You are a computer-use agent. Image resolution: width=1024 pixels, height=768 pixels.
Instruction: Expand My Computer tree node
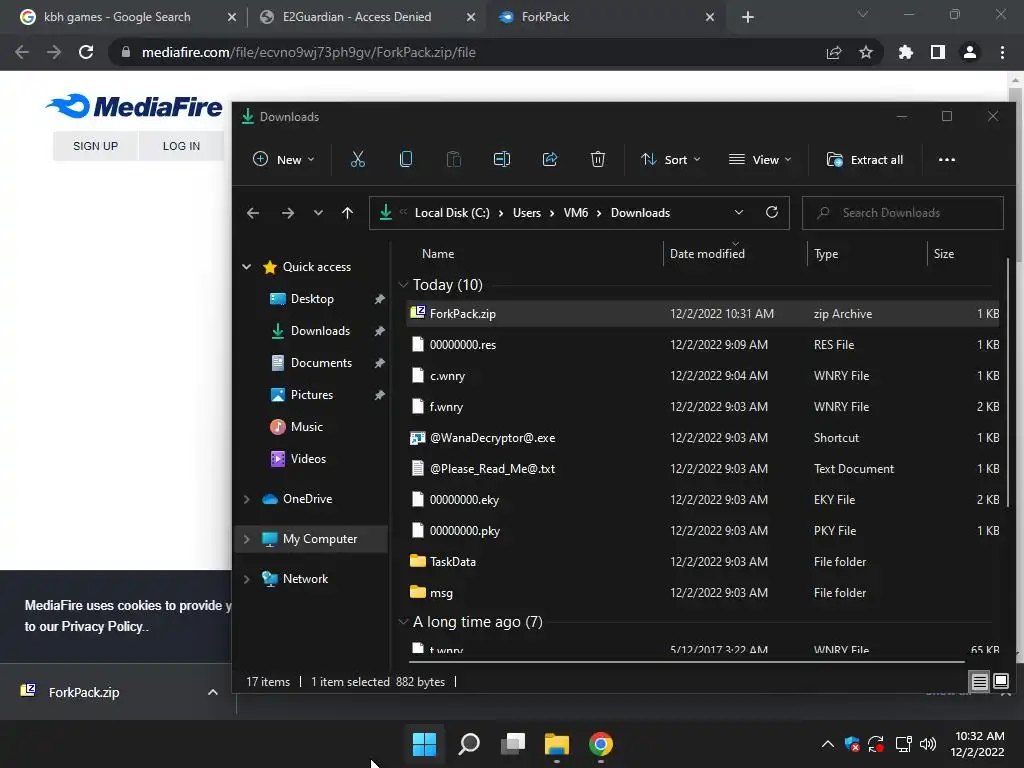247,539
